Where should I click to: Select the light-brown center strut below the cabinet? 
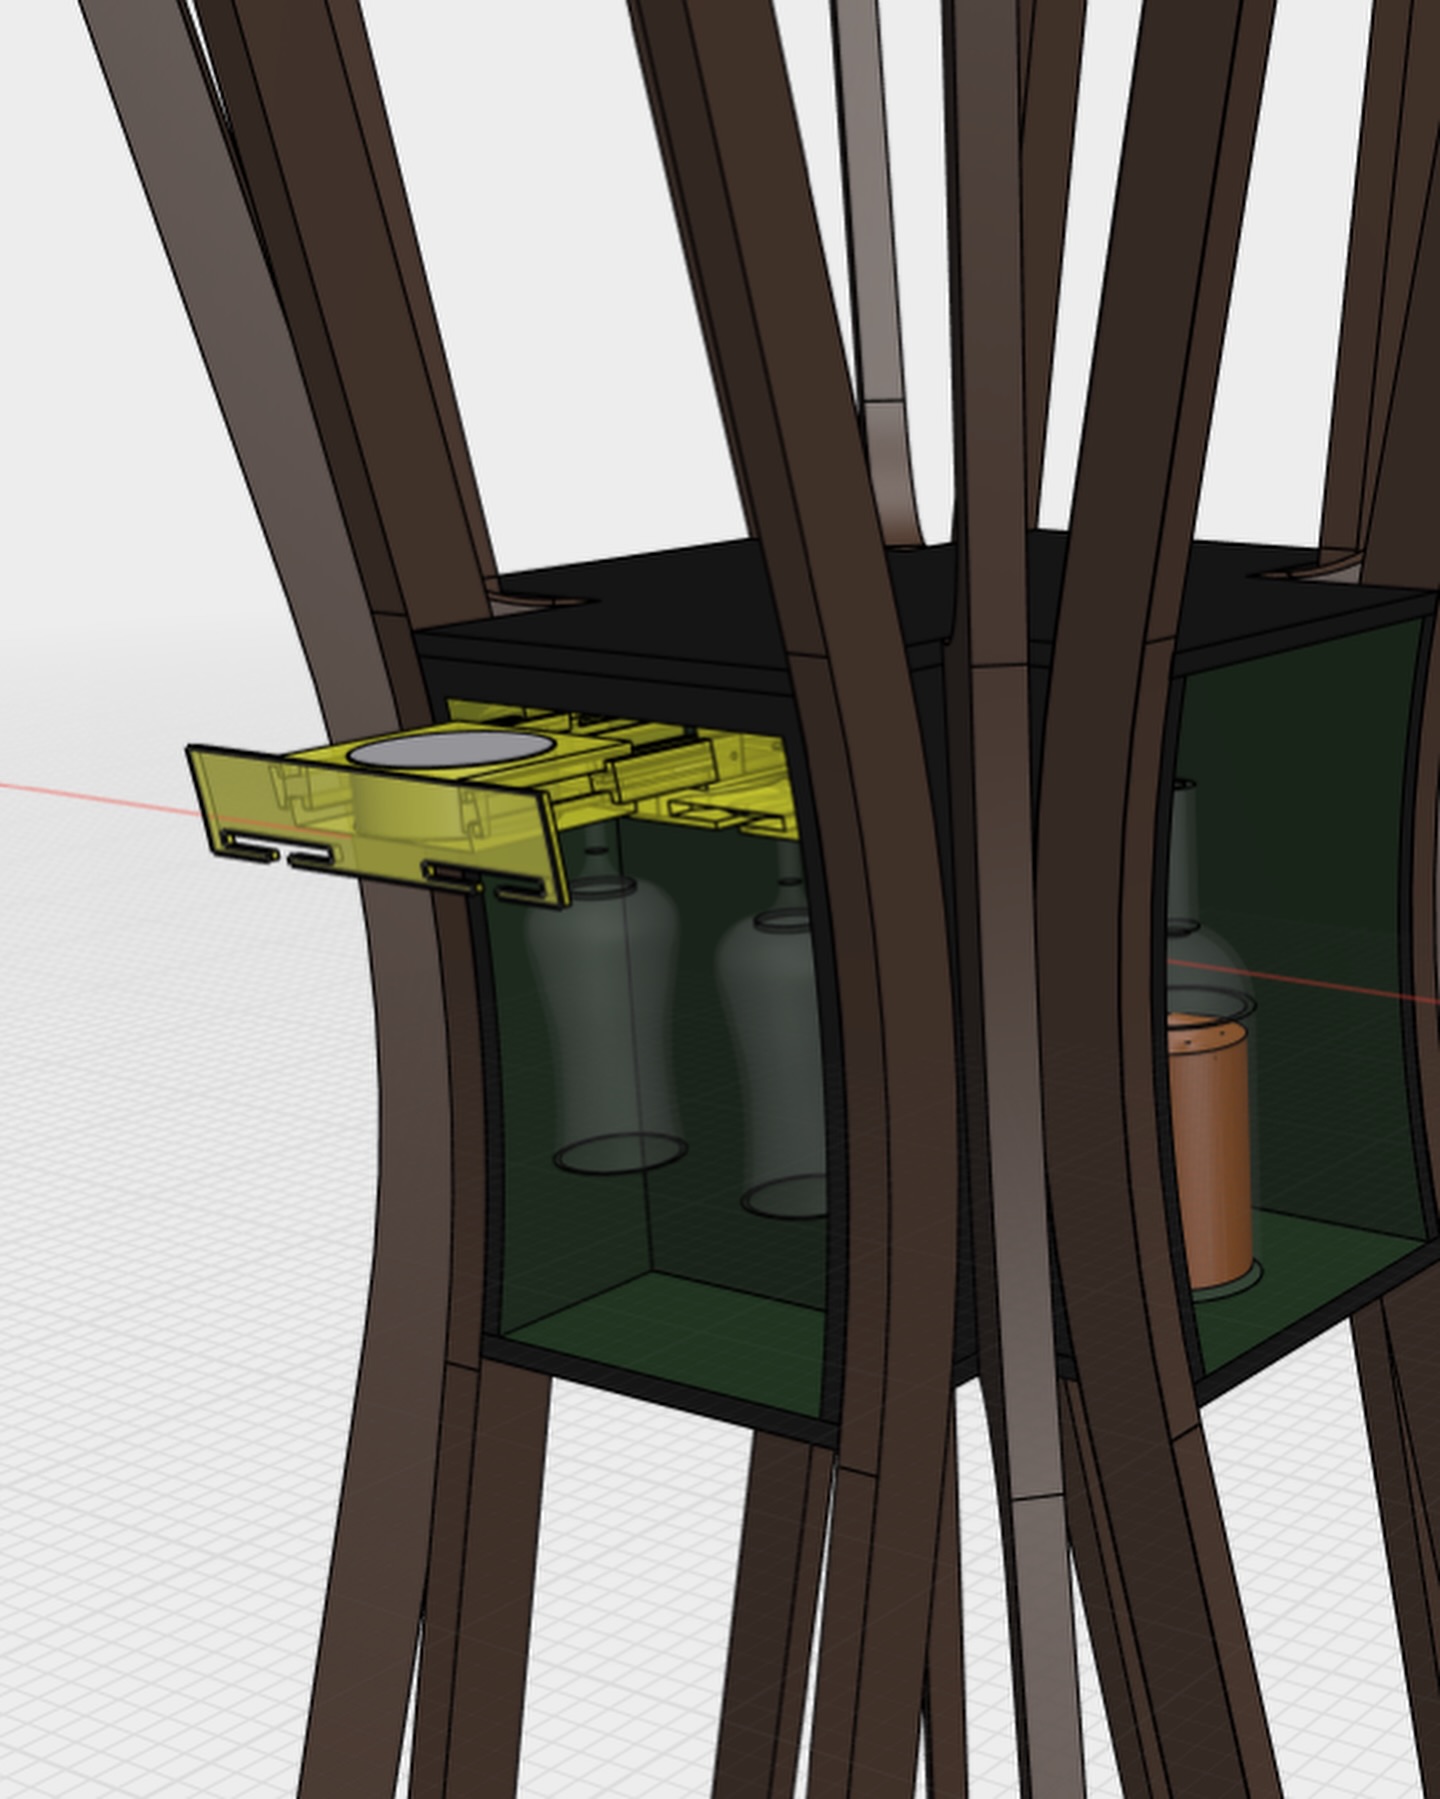pos(1040,1640)
